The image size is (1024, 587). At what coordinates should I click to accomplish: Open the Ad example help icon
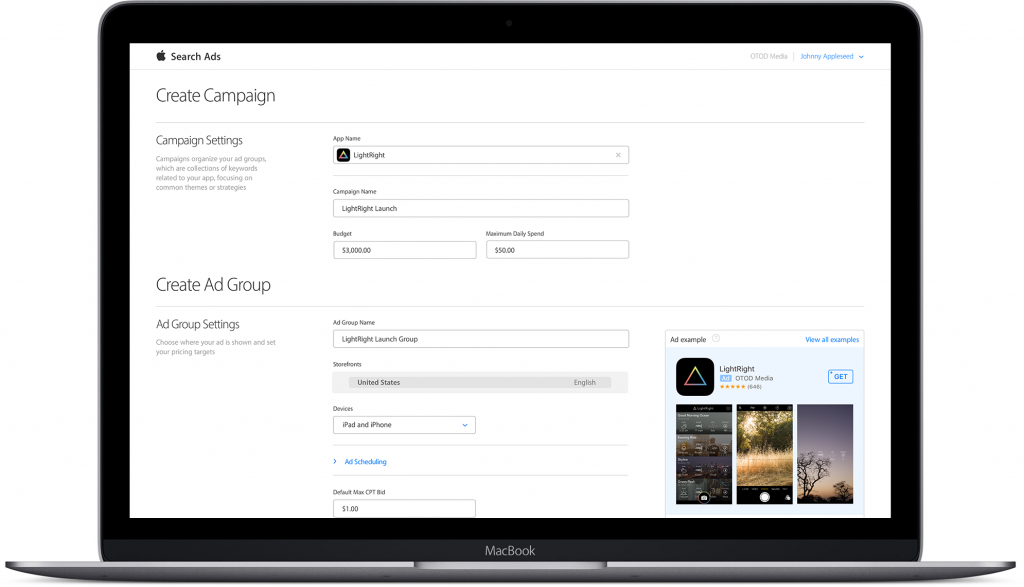point(716,338)
